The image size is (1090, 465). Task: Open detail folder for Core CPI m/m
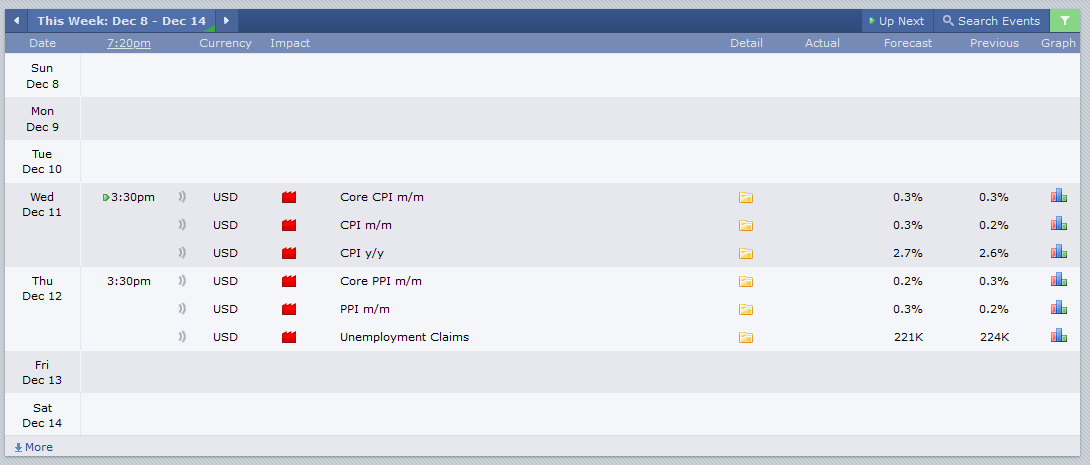point(746,197)
